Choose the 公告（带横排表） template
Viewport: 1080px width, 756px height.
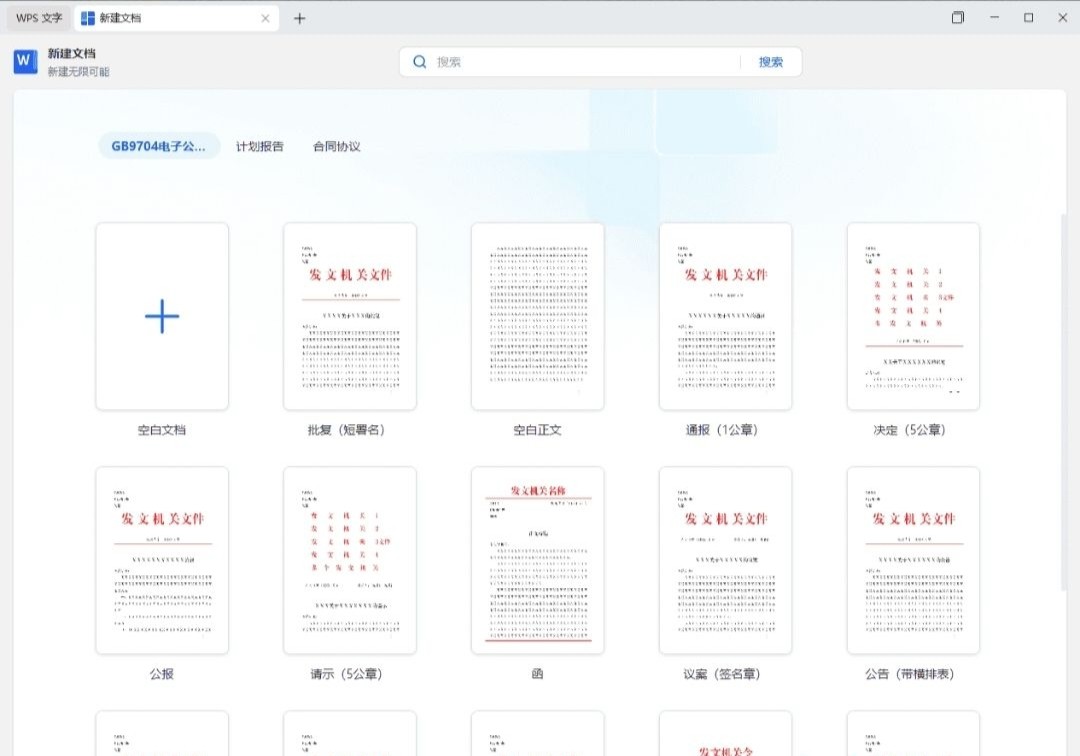click(913, 561)
